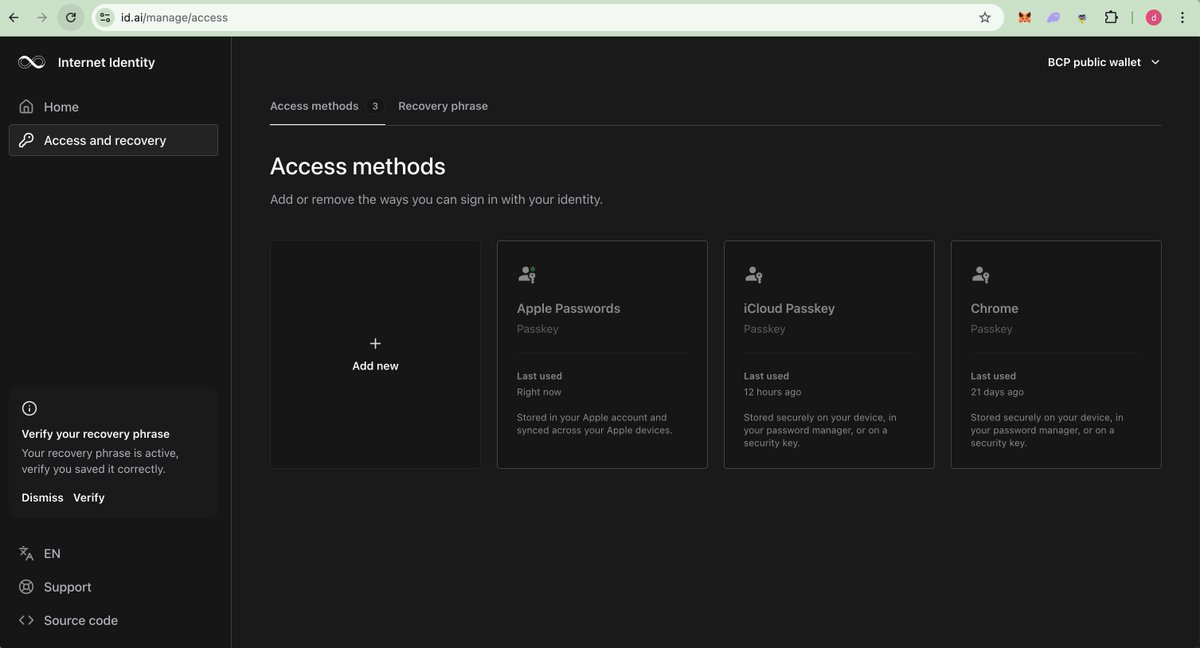This screenshot has width=1200, height=648.
Task: Click the Home house icon
Action: coord(27,107)
